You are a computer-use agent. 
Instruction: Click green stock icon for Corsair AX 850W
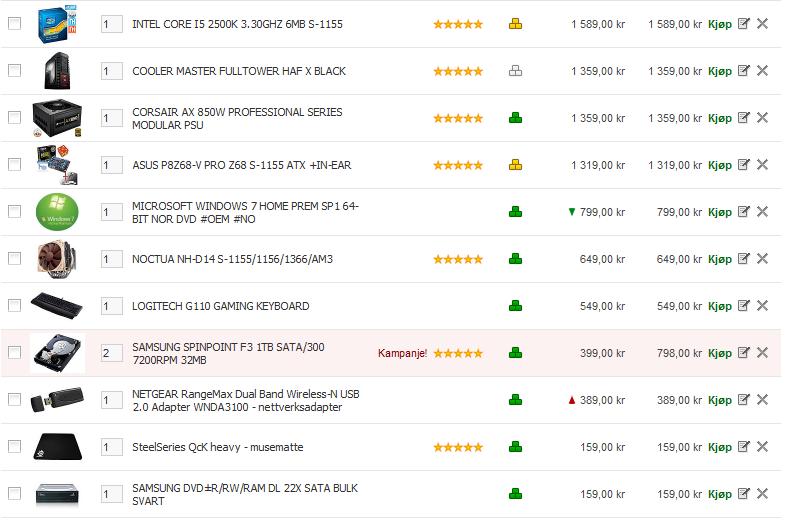click(x=515, y=118)
